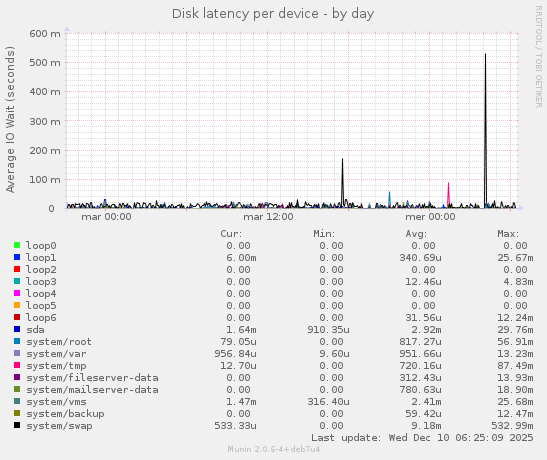Select the loop5 legend label

pos(41,306)
